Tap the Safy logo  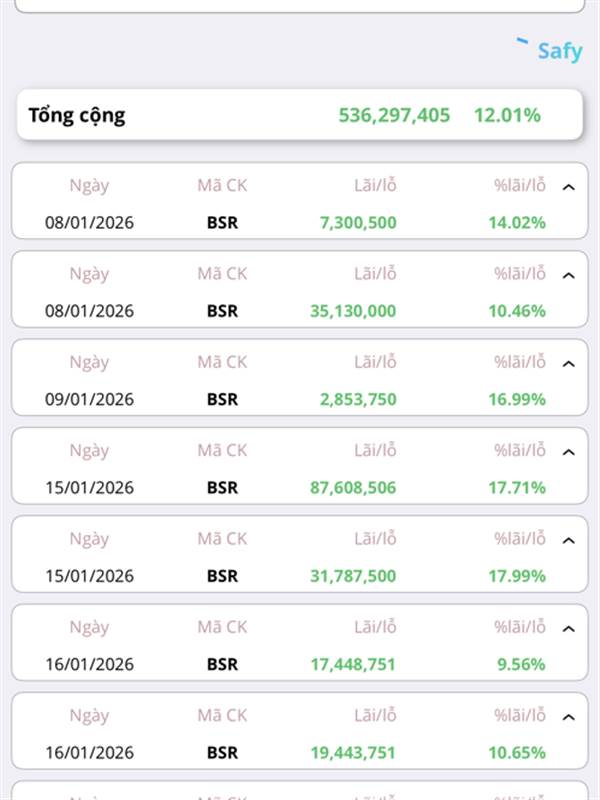click(x=549, y=49)
